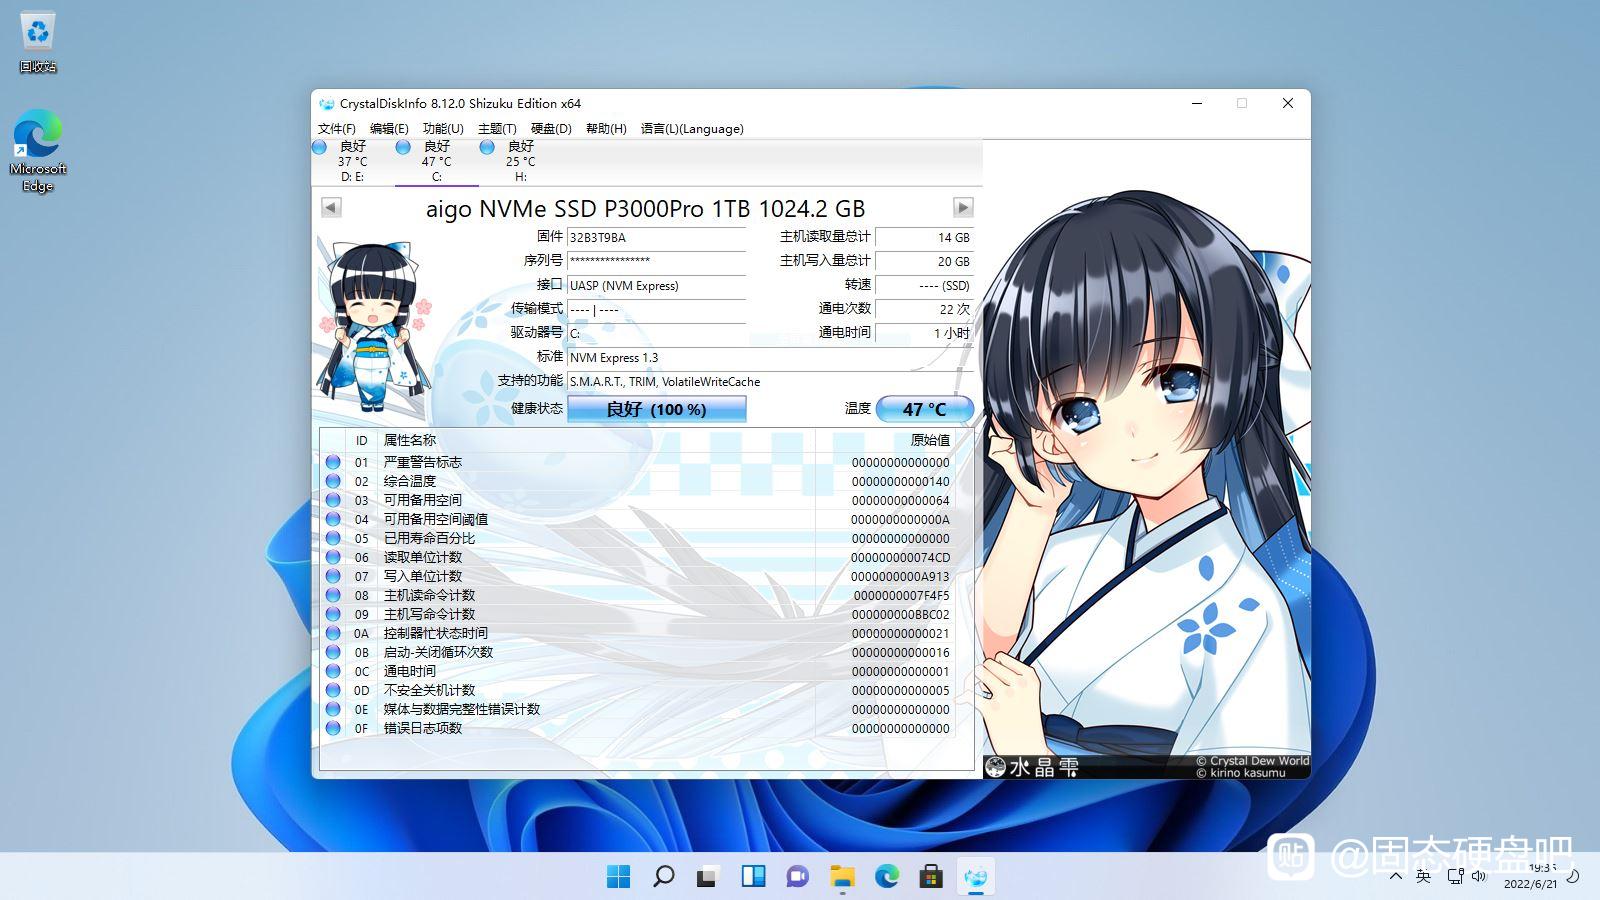1600x900 pixels.
Task: Click the 良好 (100 %) health status button
Action: click(657, 409)
